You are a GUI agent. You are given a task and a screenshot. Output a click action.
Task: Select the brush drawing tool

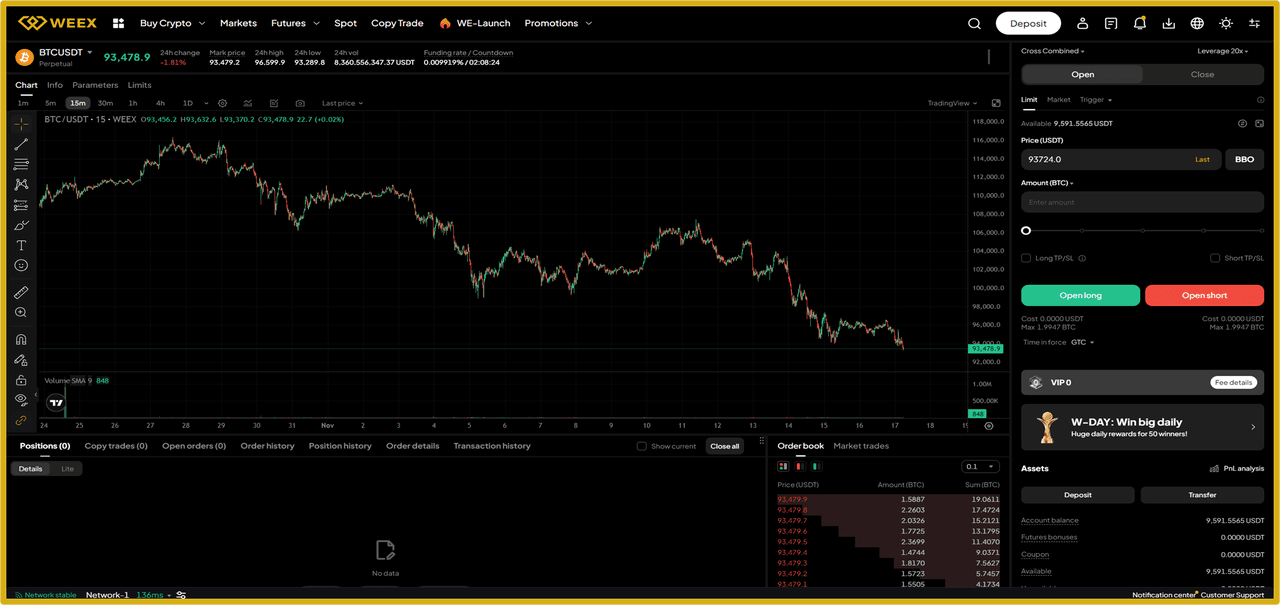tap(20, 225)
